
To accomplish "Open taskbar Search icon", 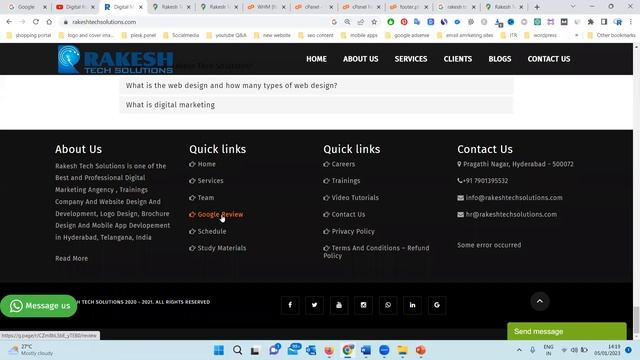I will tap(237, 350).
